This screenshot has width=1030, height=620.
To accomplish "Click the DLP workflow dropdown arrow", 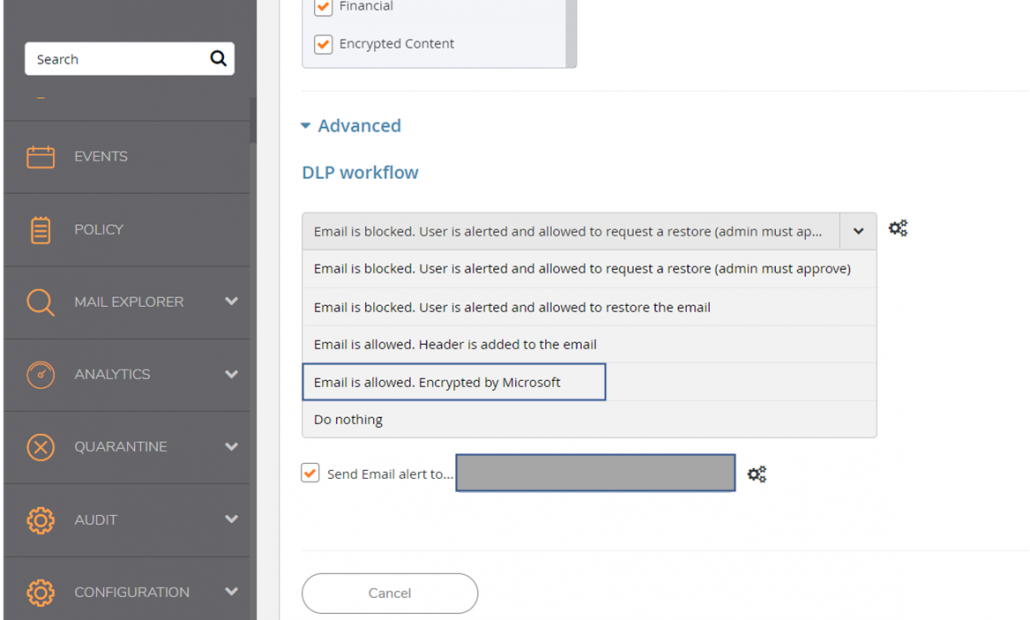I will (x=858, y=231).
